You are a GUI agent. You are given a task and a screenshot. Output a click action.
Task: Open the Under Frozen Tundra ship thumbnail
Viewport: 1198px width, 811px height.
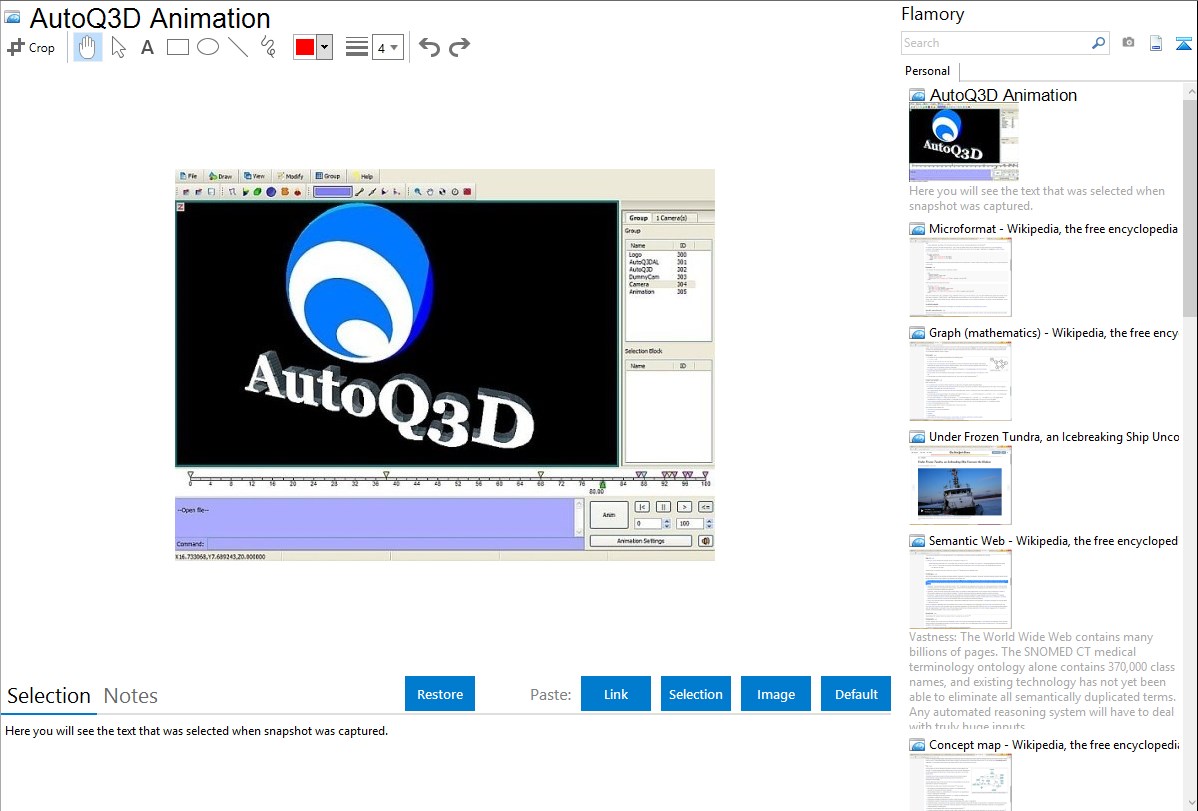960,485
